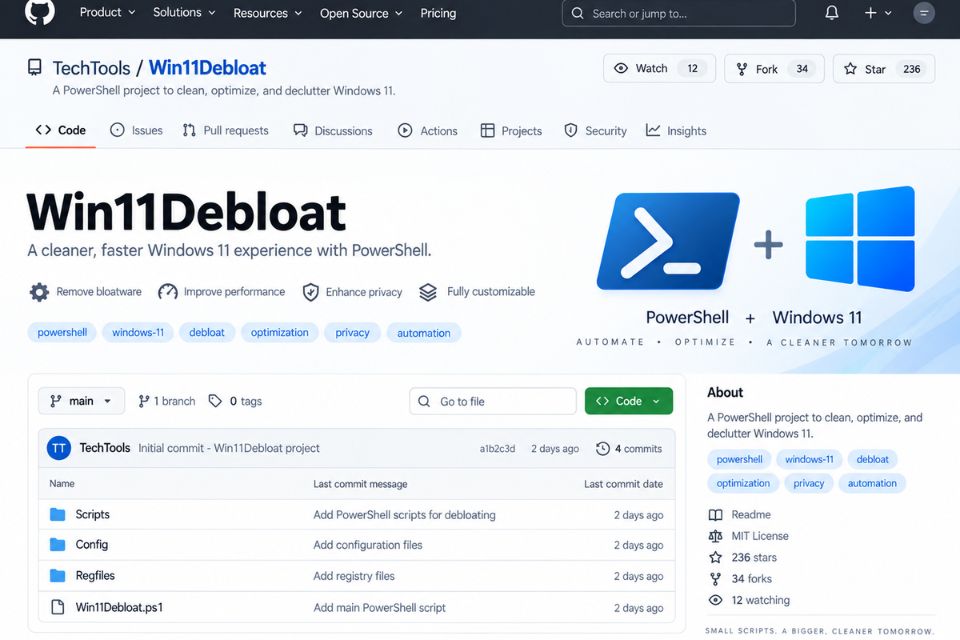Click the Issues circle icon

(x=117, y=130)
